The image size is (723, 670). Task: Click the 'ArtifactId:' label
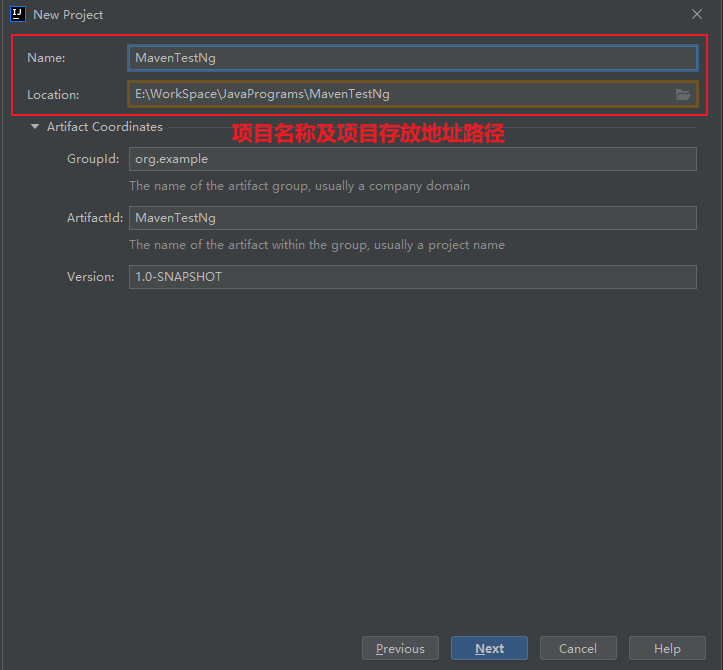[x=95, y=218]
